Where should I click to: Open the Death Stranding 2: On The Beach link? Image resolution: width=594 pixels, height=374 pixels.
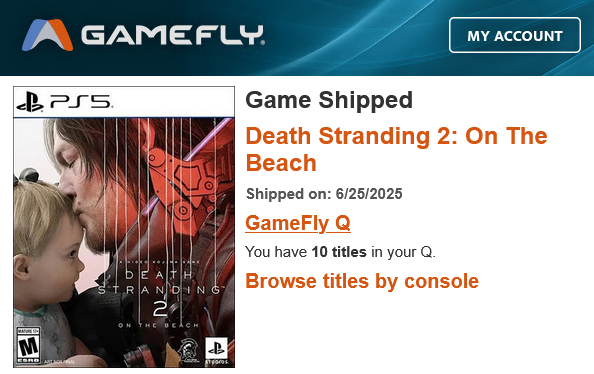pos(396,149)
